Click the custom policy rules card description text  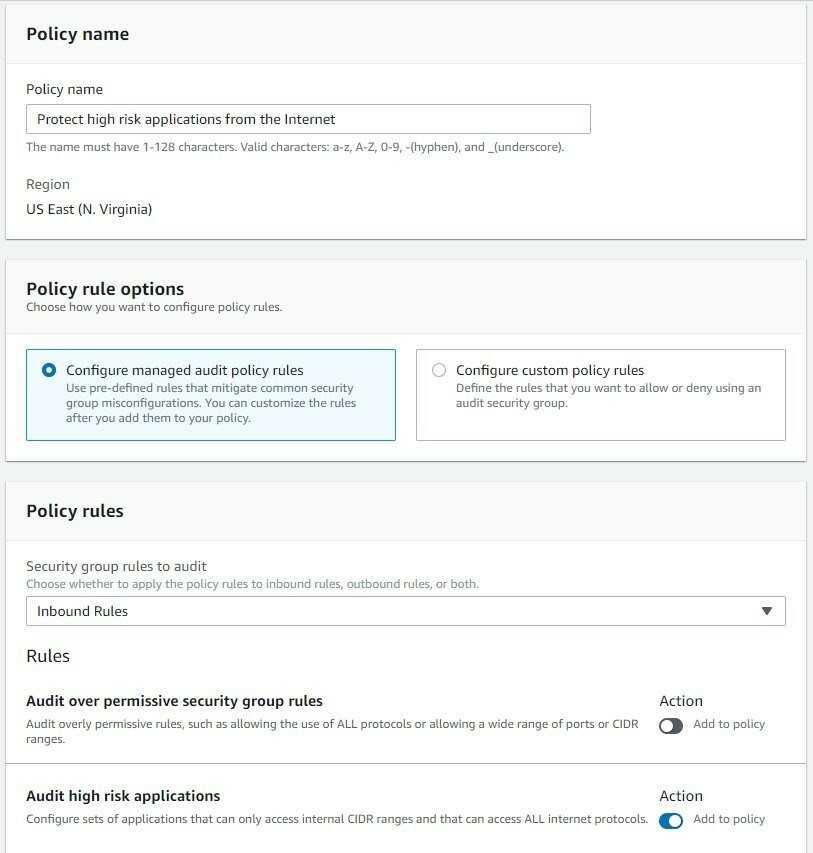(x=608, y=395)
